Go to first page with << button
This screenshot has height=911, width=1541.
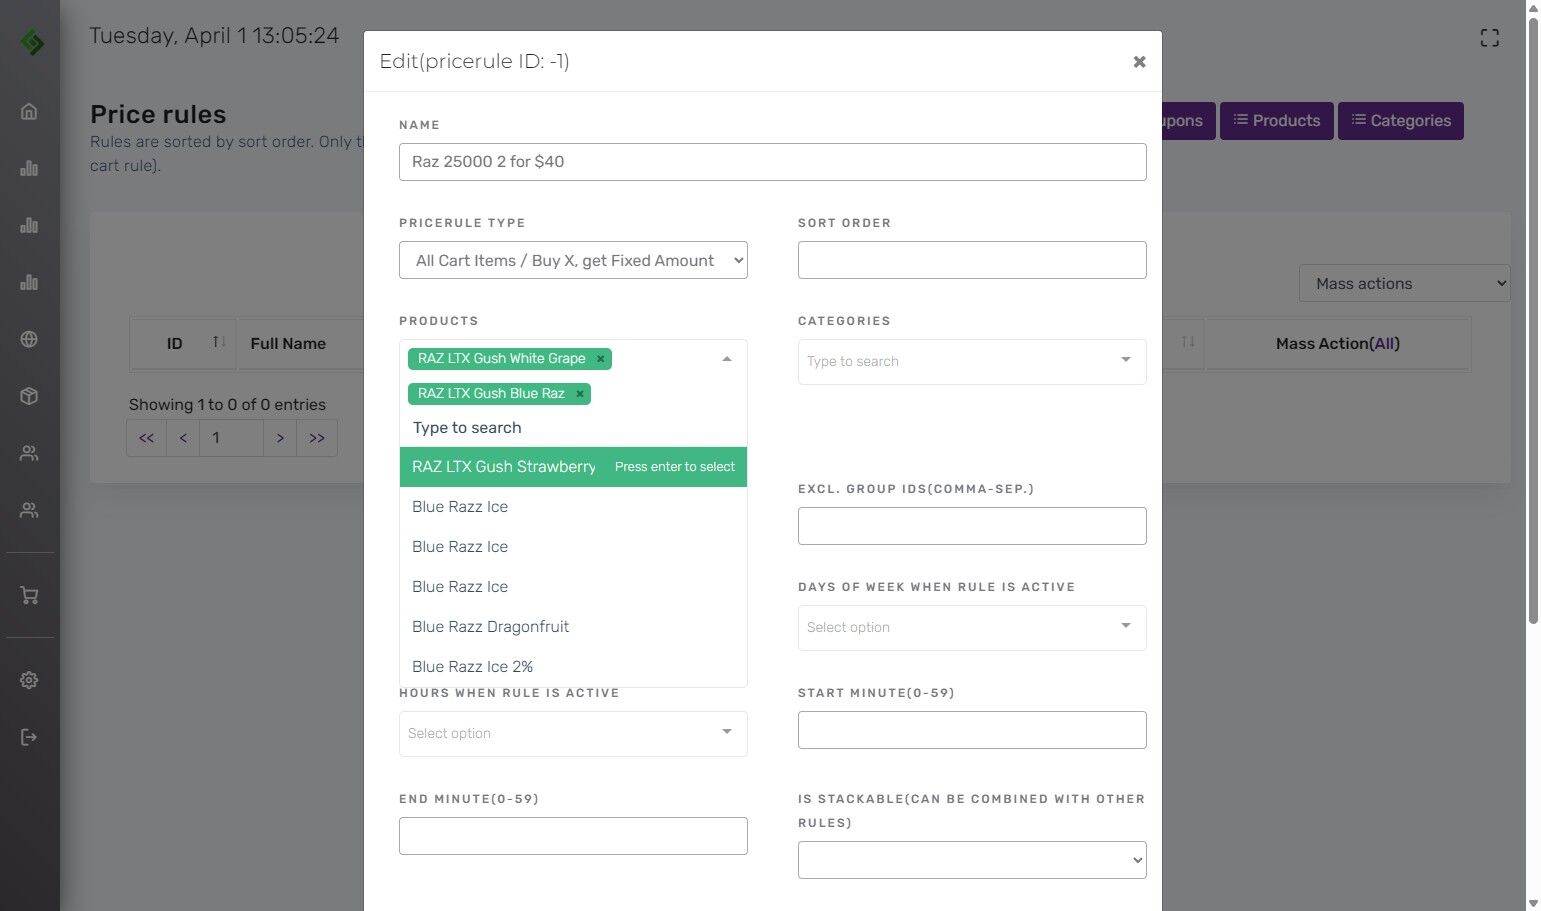[x=147, y=438]
